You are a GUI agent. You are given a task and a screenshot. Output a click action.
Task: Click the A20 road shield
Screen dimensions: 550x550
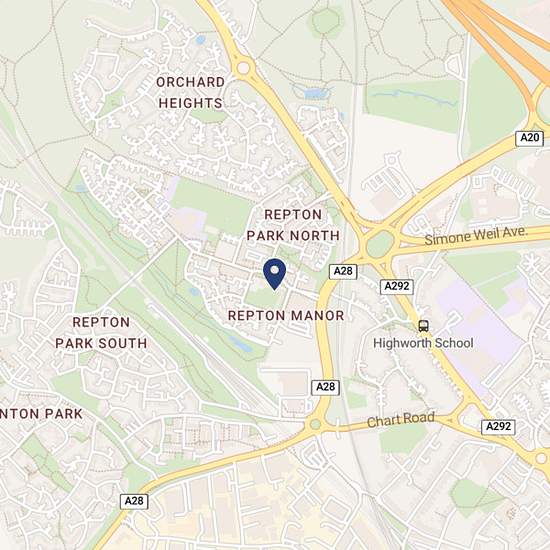tap(530, 138)
